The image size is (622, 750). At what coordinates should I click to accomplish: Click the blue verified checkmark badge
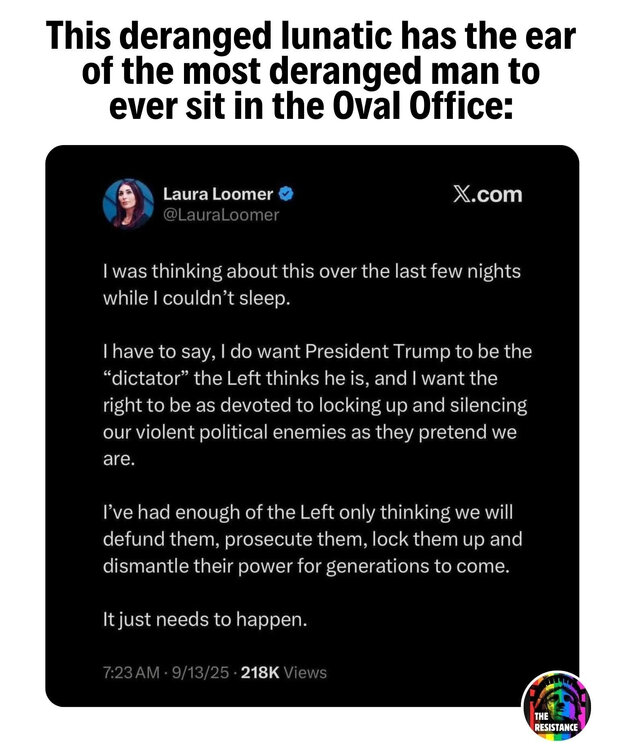(286, 194)
